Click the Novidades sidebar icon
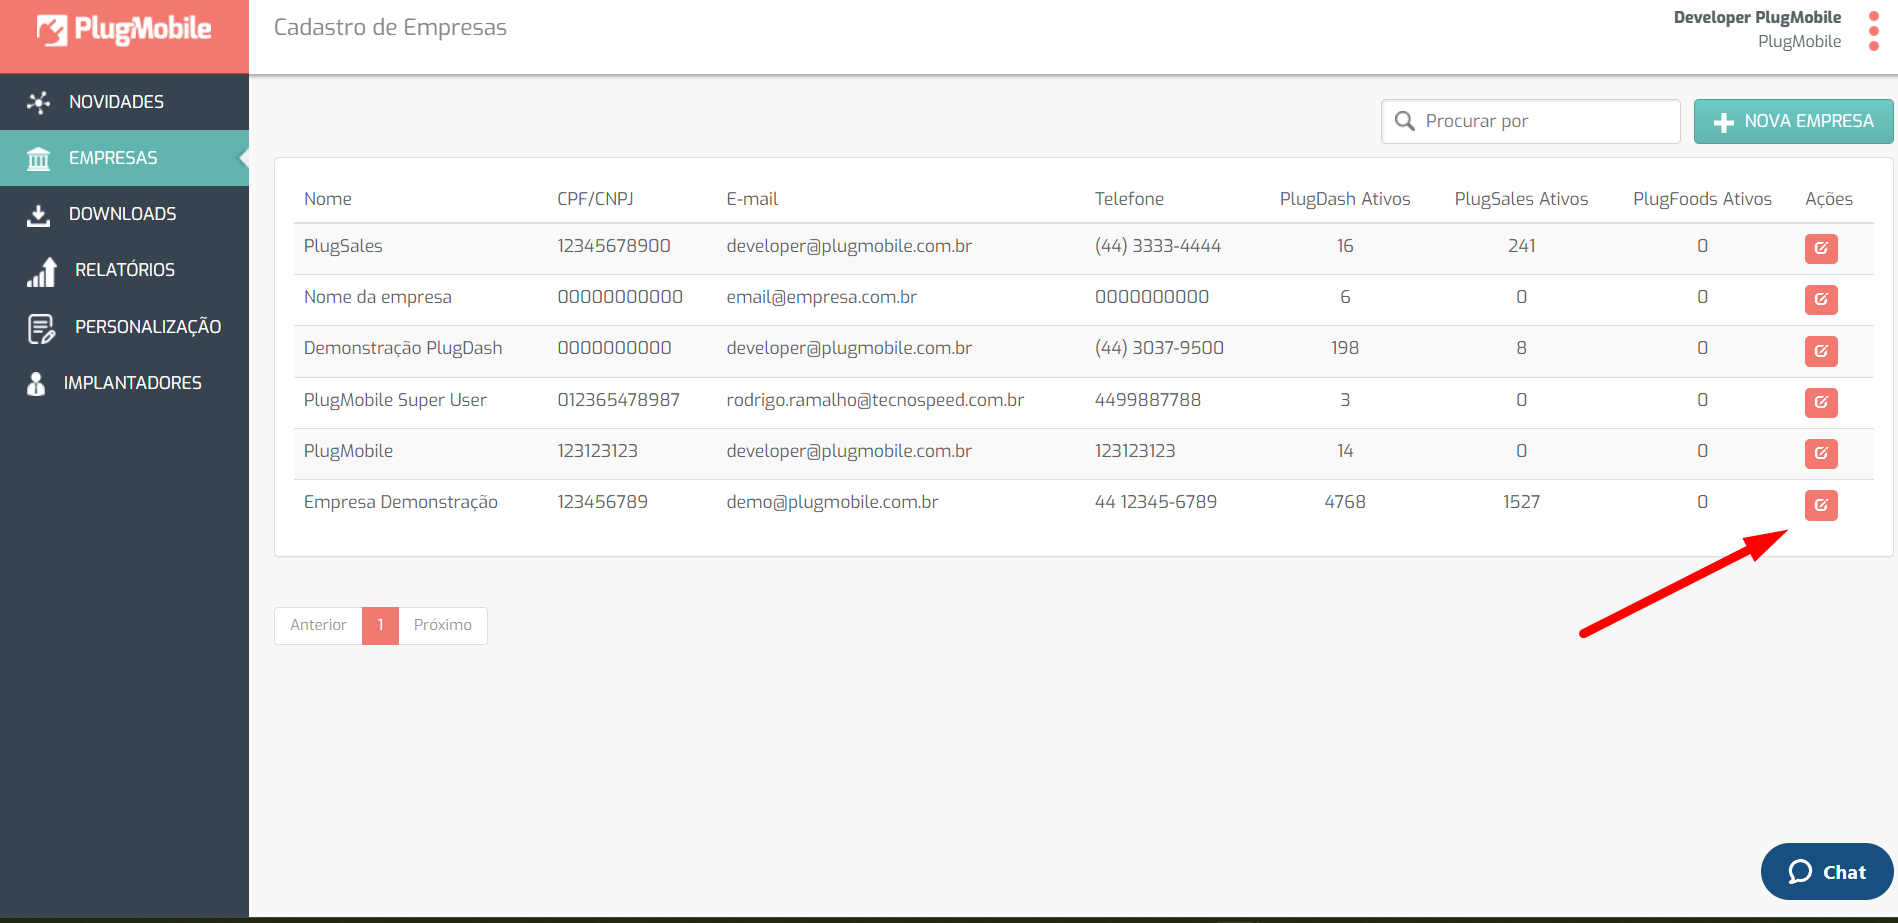The height and width of the screenshot is (923, 1898). (x=38, y=102)
